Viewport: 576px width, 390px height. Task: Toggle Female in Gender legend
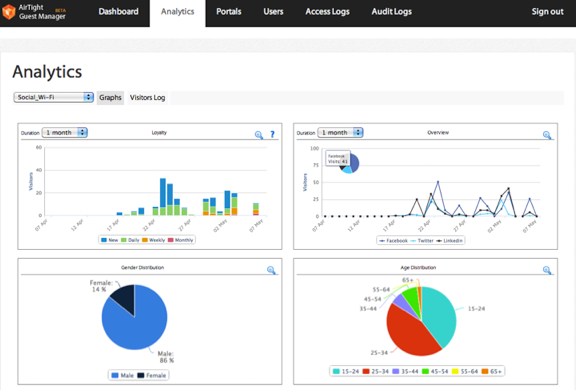pyautogui.click(x=152, y=375)
